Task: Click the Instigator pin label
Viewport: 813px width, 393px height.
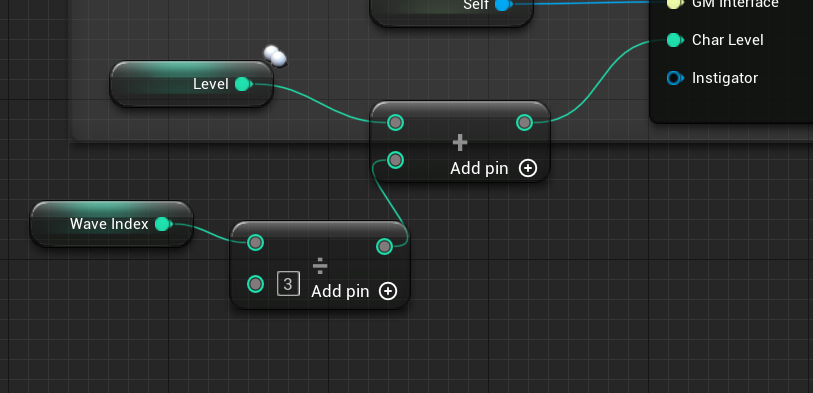Action: coord(725,78)
